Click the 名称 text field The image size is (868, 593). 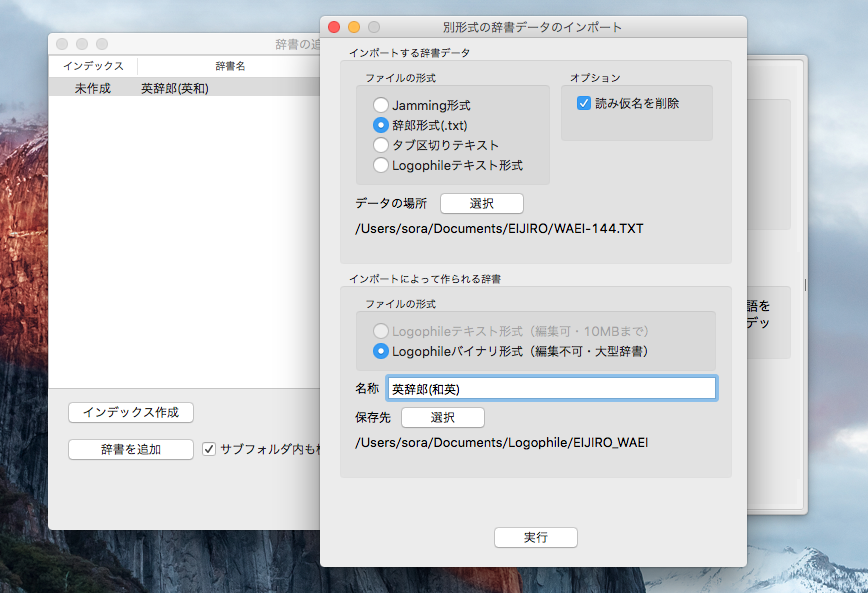(x=551, y=389)
